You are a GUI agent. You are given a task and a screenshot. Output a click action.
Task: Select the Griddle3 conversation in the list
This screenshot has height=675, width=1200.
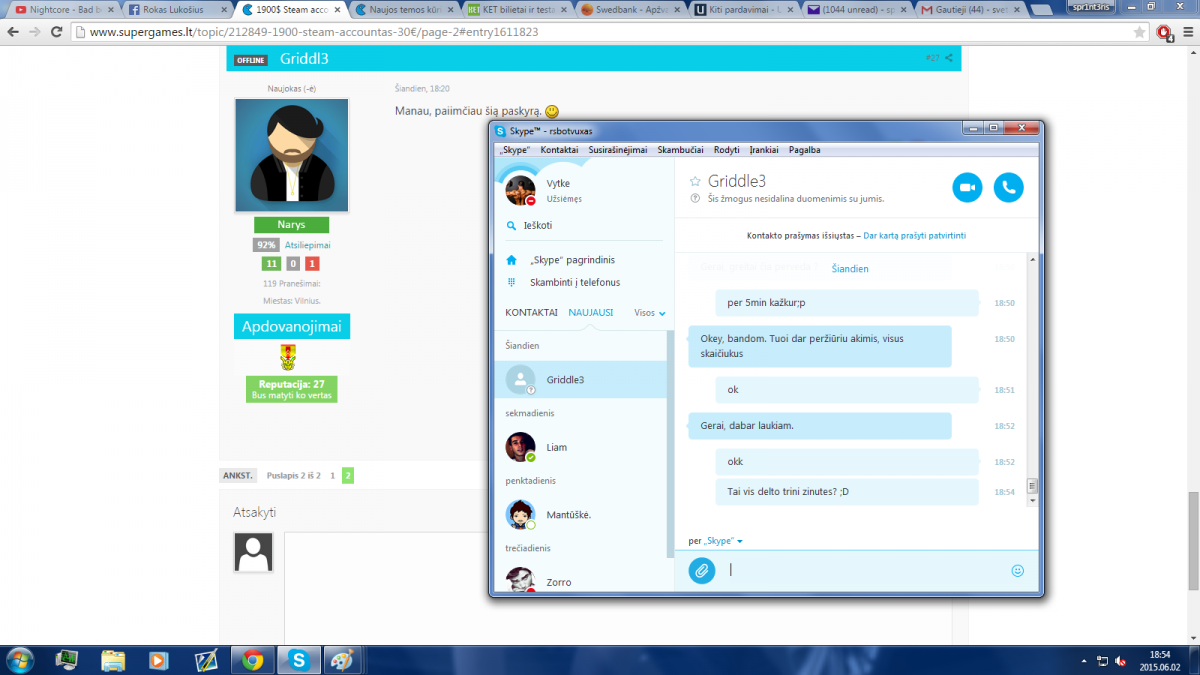tap(581, 380)
